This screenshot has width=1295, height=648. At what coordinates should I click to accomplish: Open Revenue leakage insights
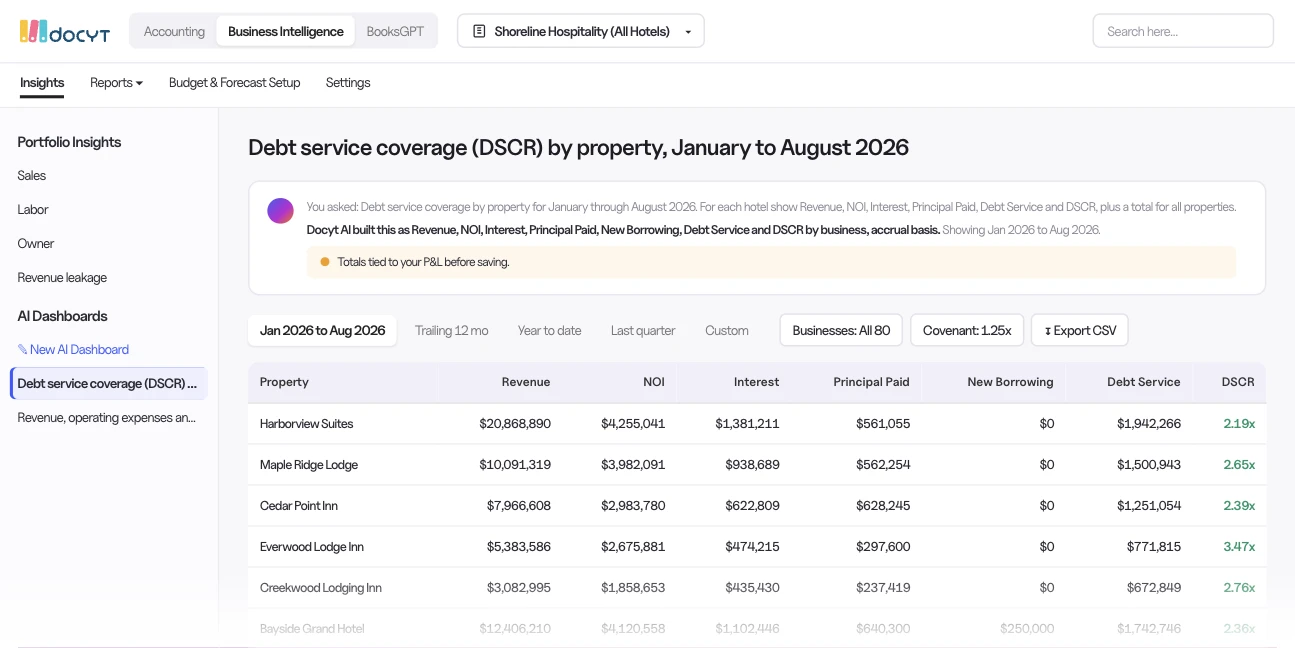click(62, 277)
